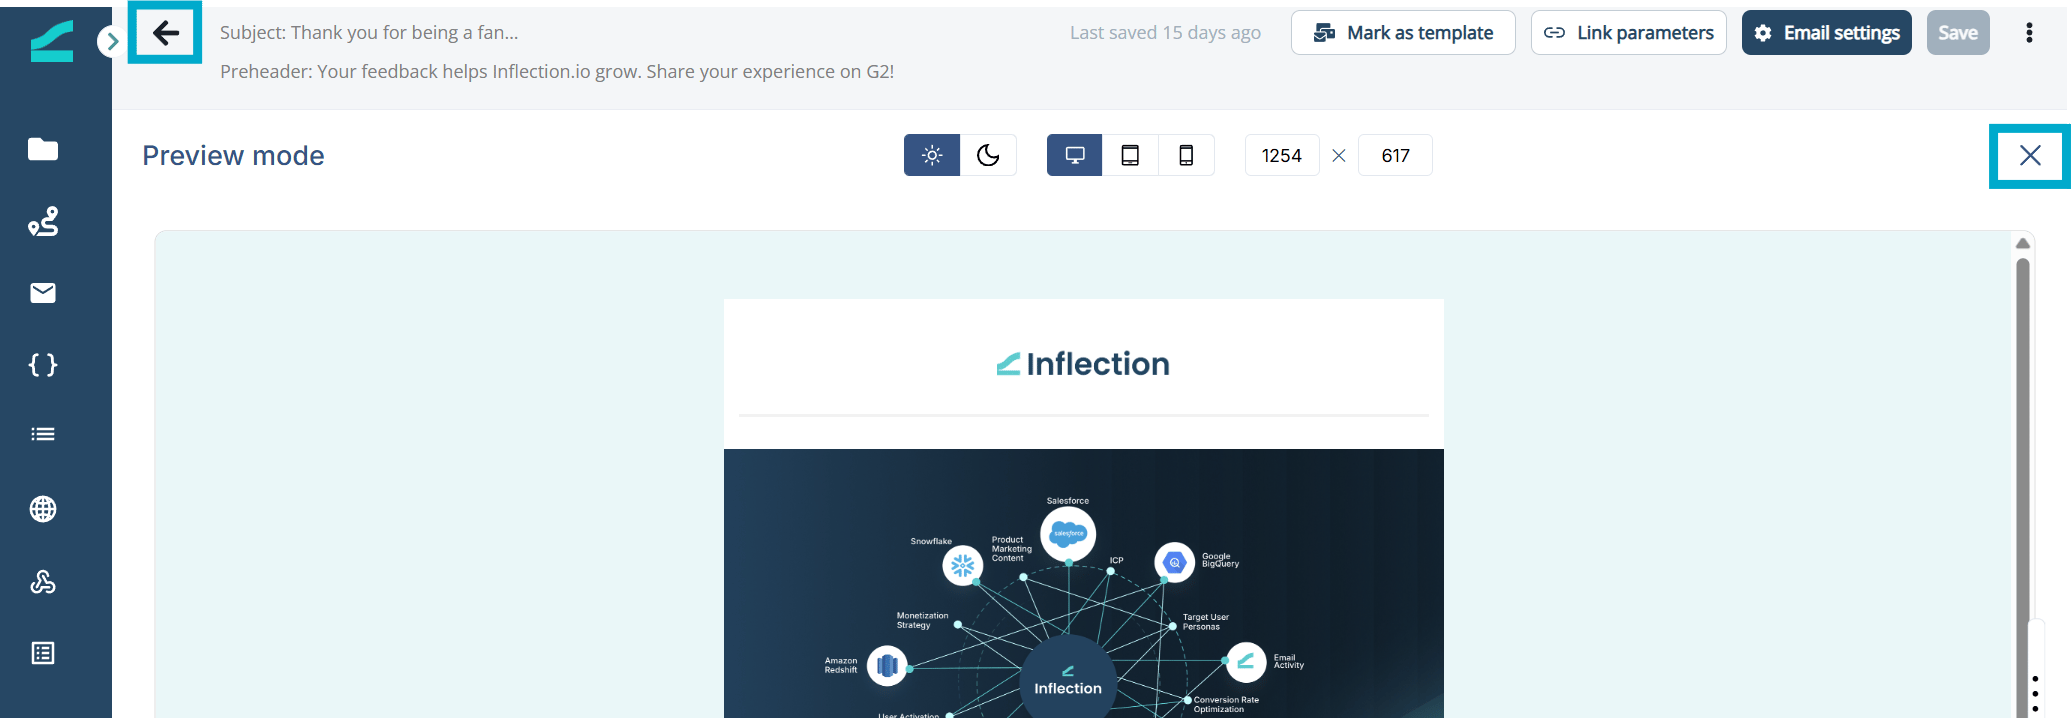Open the list icon in sidebar

click(43, 434)
